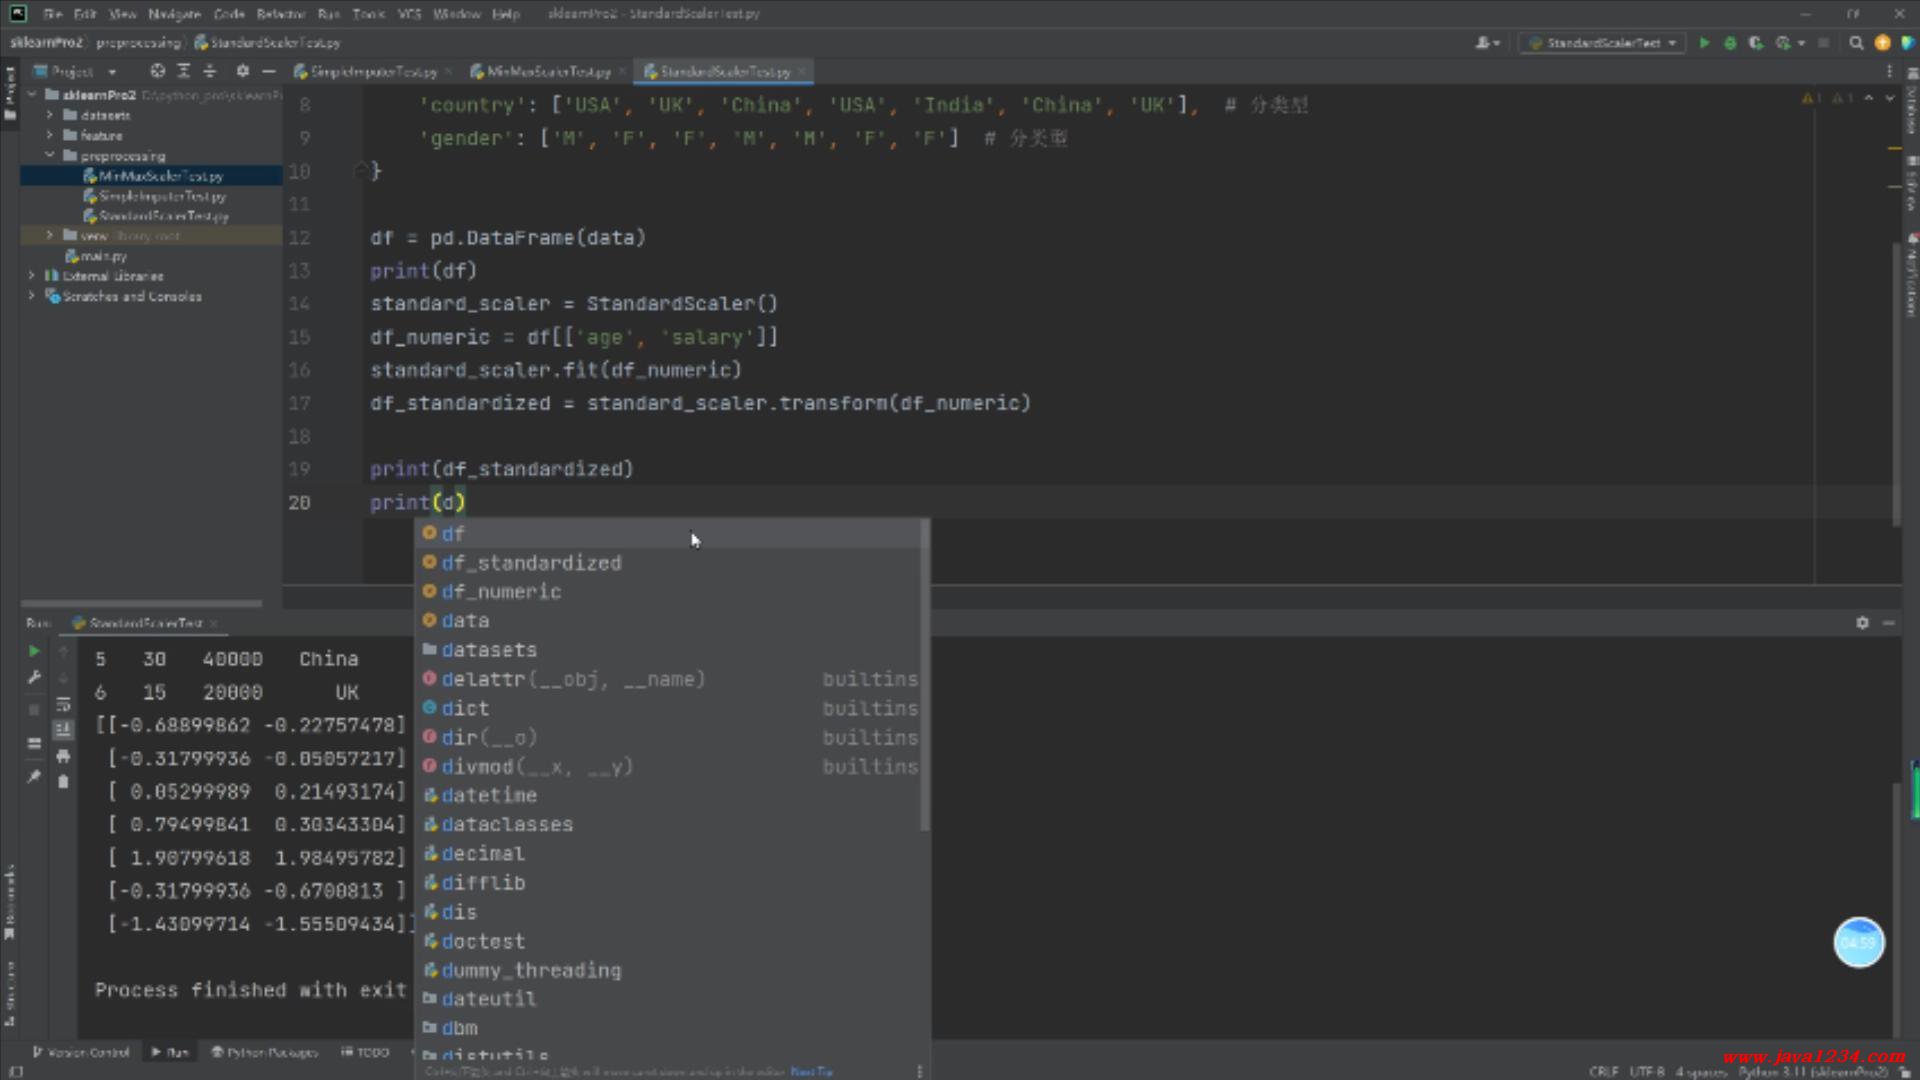
Task: Choose df_standardized from completion list
Action: click(x=531, y=563)
